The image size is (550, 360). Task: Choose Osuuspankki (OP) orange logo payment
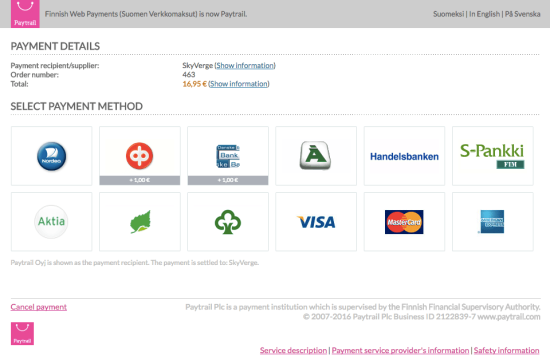click(x=140, y=156)
